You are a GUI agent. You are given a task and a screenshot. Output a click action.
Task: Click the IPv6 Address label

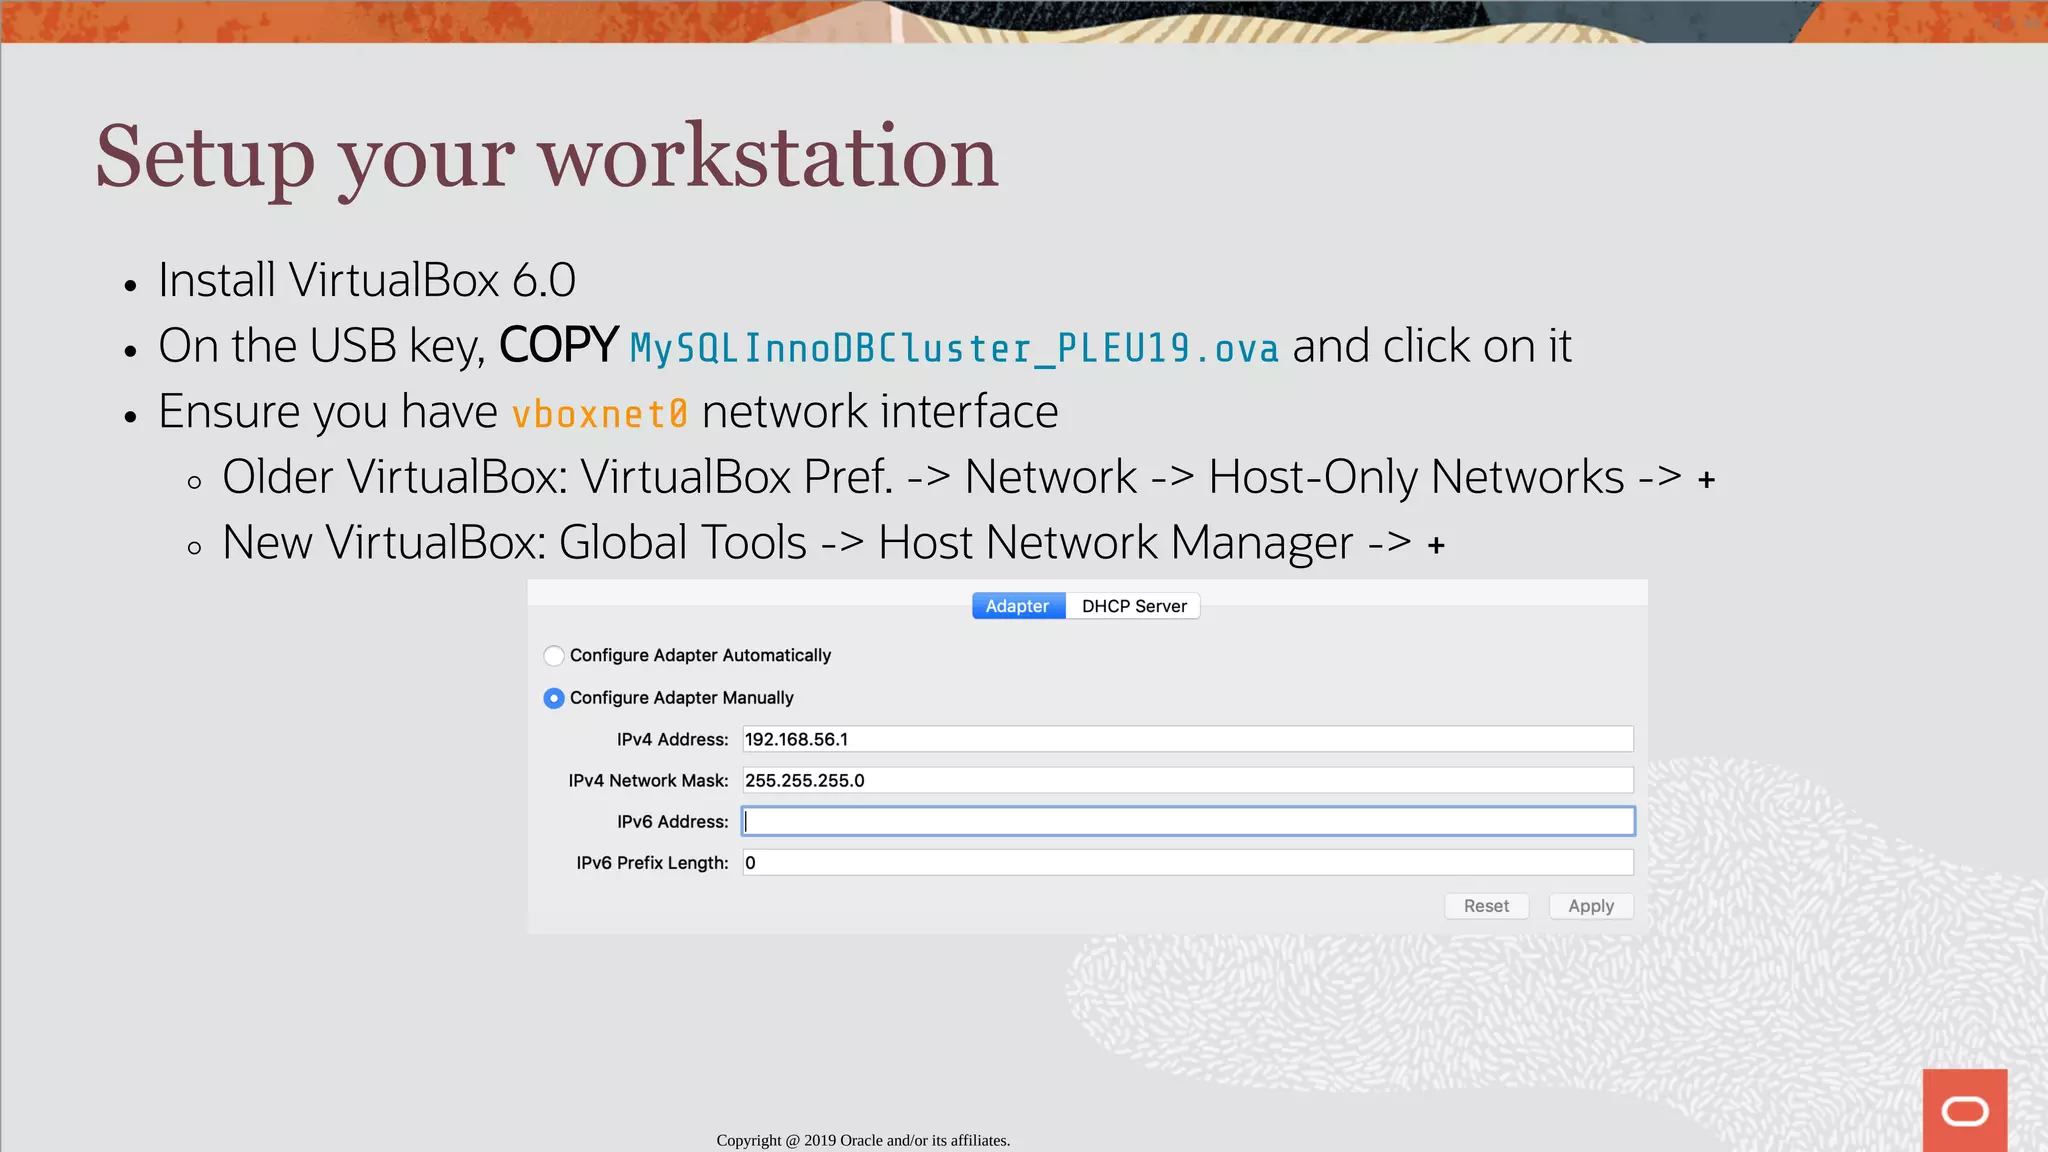[x=672, y=822]
